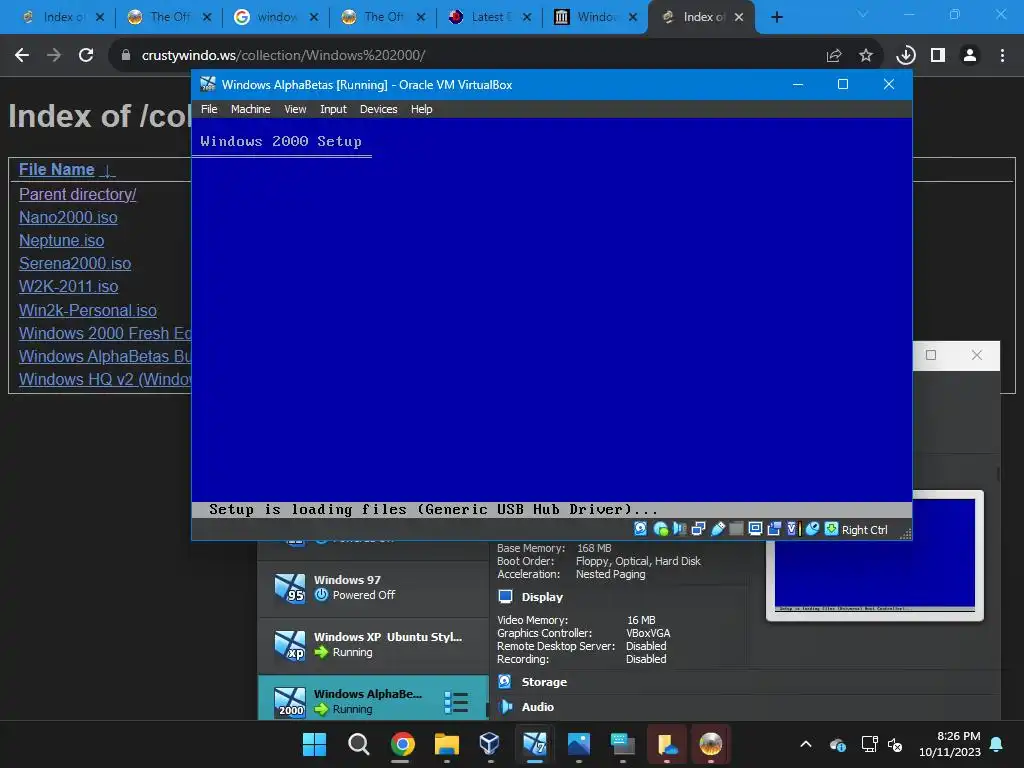1024x768 pixels.
Task: Click the audio status icon in VM bar
Action: [x=679, y=529]
